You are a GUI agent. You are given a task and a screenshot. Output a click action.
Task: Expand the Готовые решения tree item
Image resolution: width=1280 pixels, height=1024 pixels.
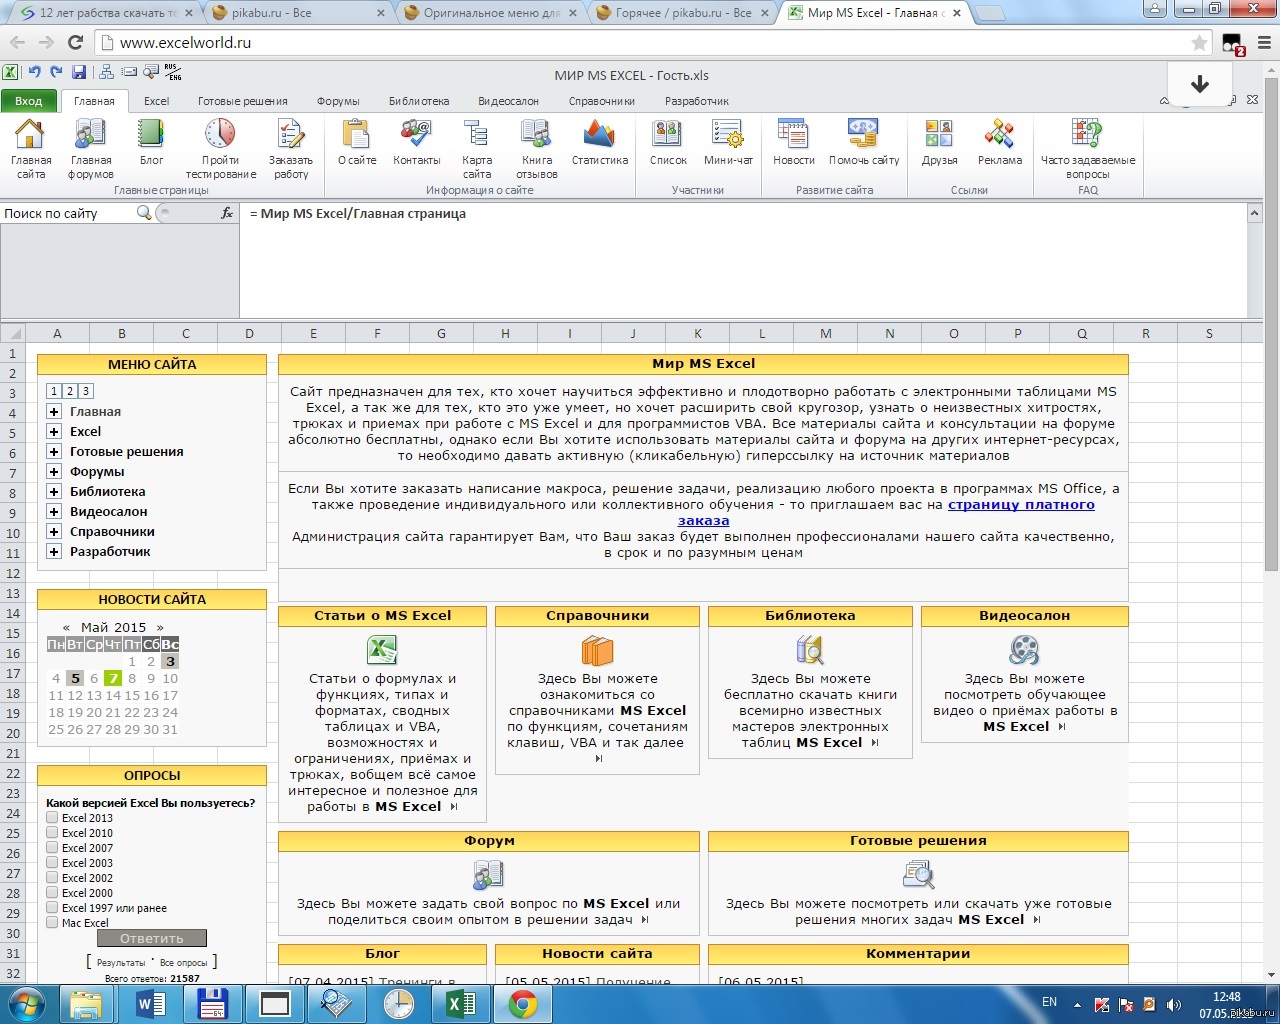tap(54, 451)
